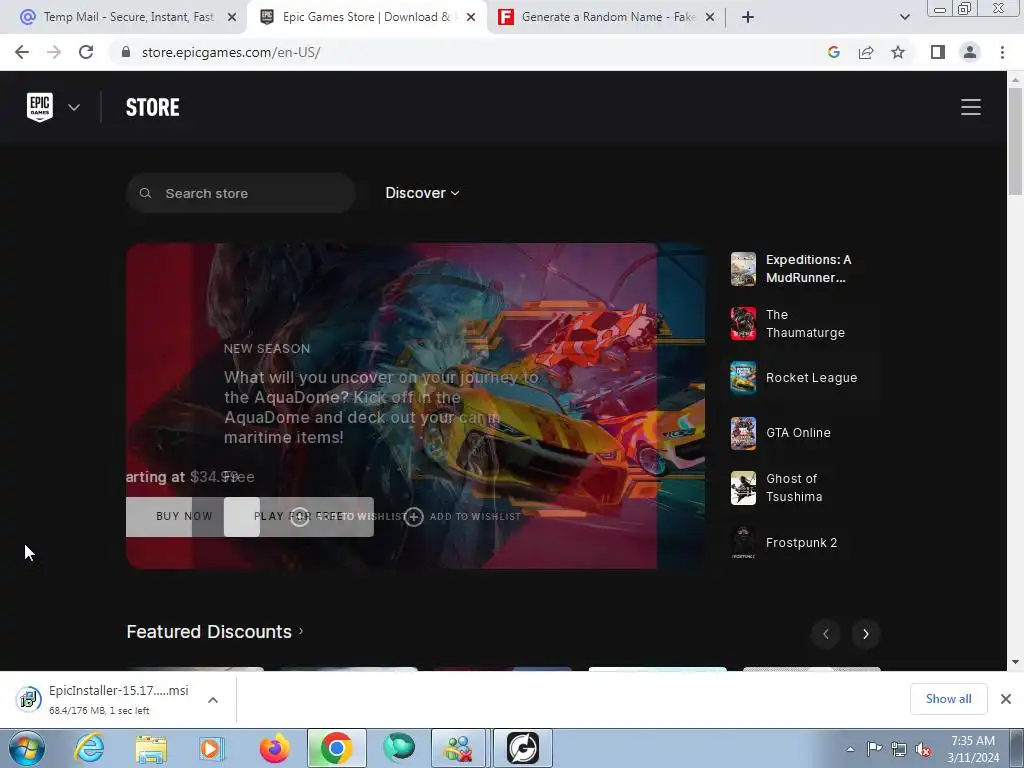Open the browser side panel
Screen dimensions: 1024x768
point(938,52)
